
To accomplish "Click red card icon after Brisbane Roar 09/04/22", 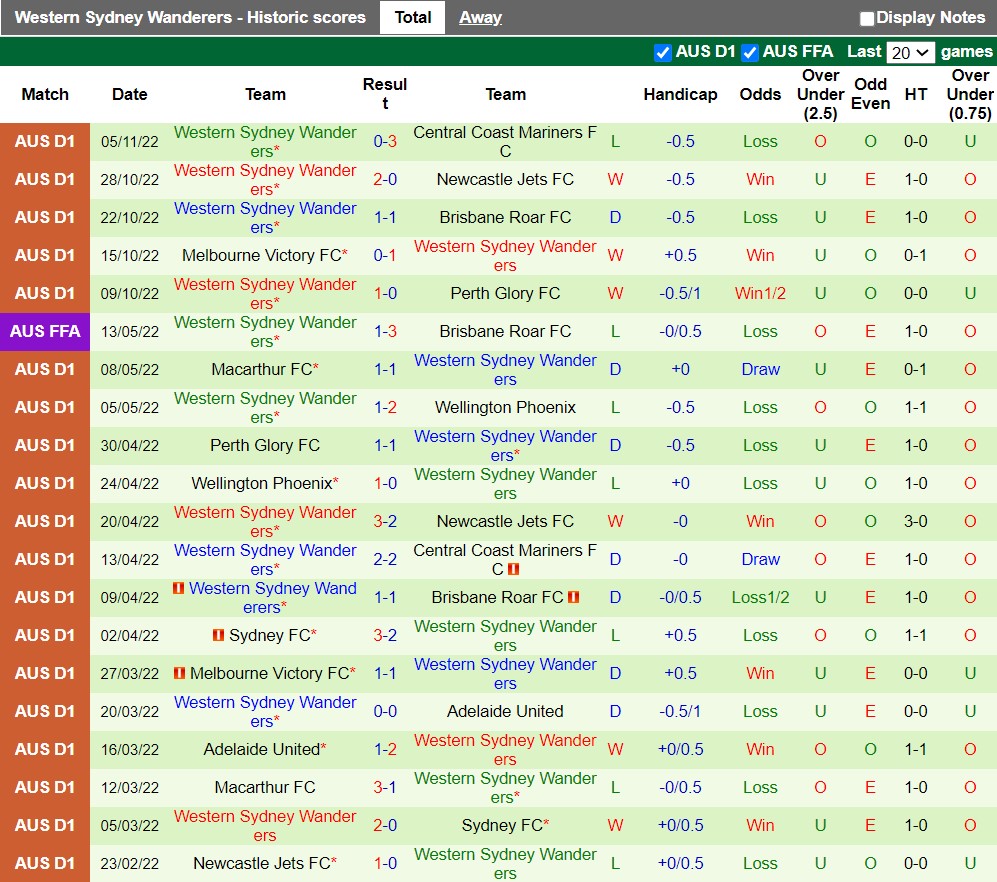I will (x=574, y=597).
